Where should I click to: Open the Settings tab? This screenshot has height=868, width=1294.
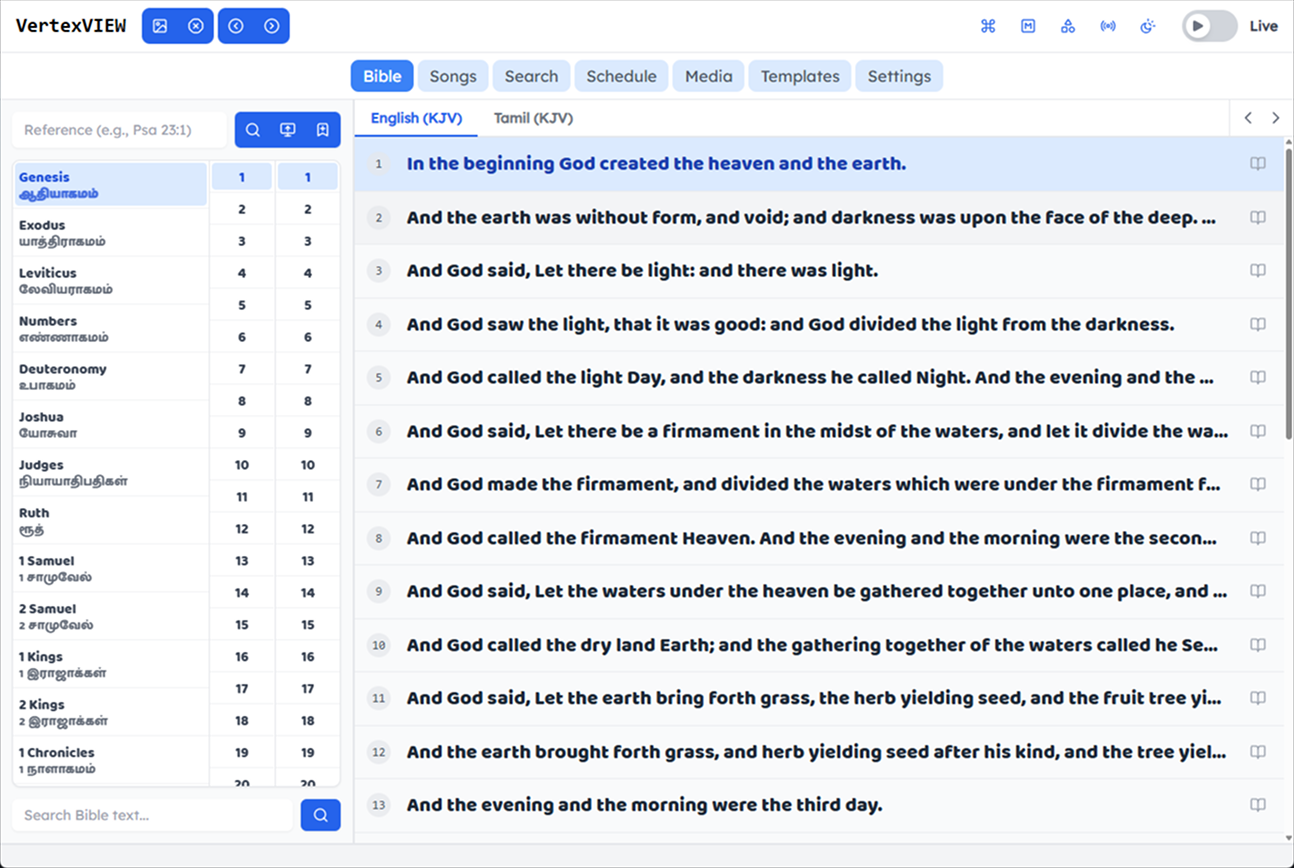pyautogui.click(x=899, y=76)
